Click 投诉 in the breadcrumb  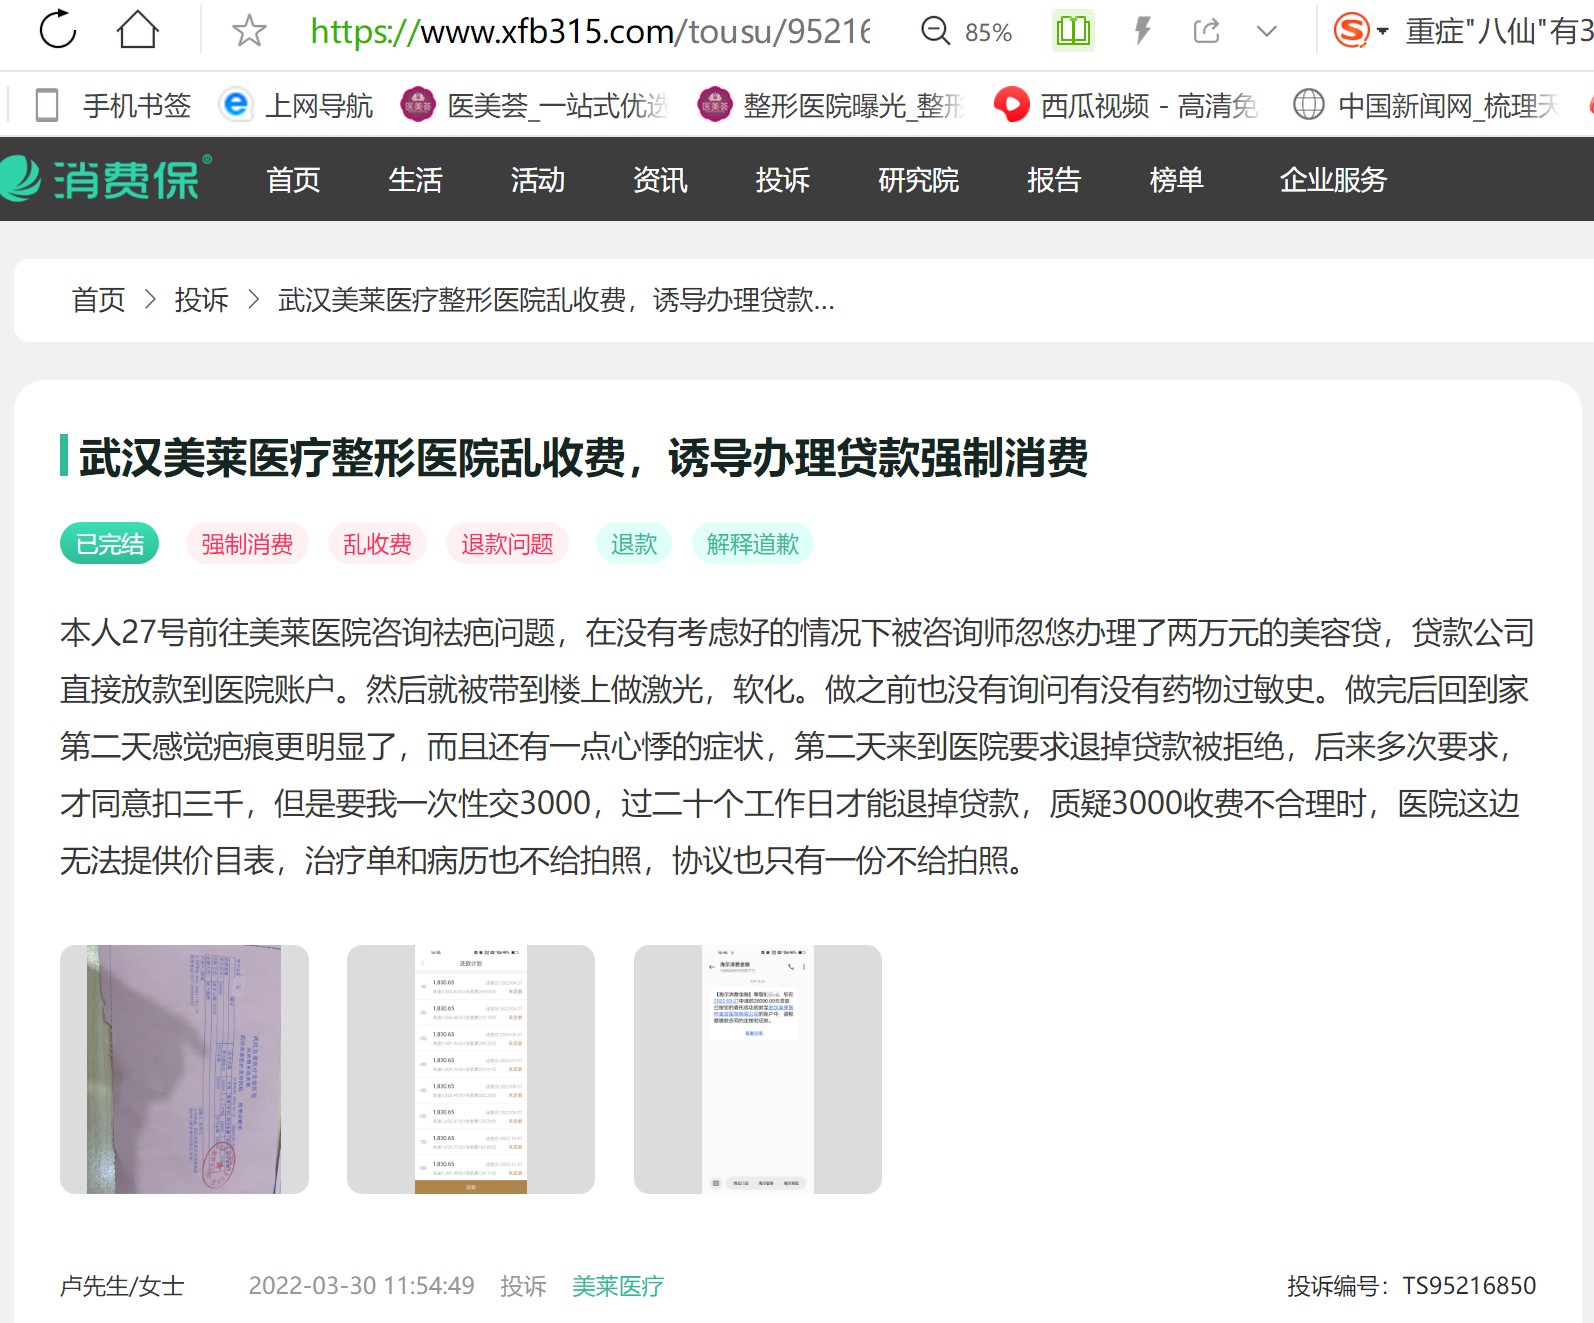201,300
